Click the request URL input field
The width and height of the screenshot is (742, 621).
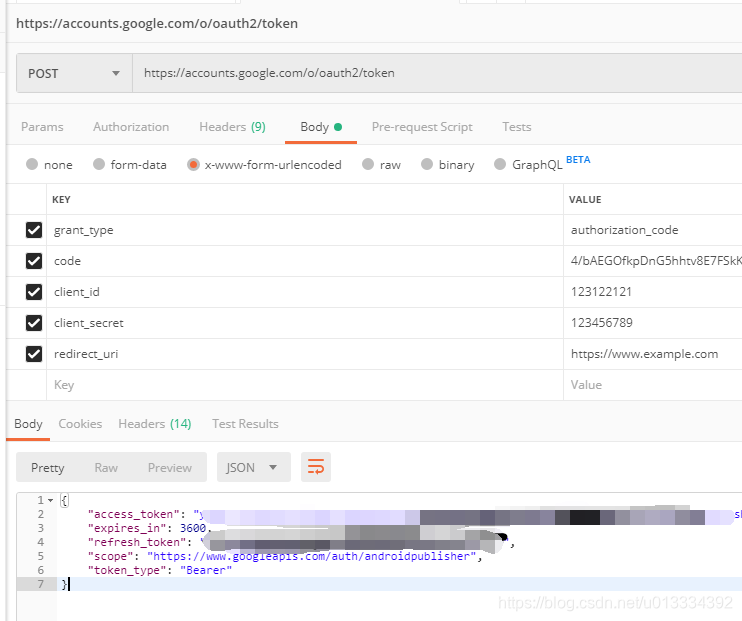tap(437, 73)
